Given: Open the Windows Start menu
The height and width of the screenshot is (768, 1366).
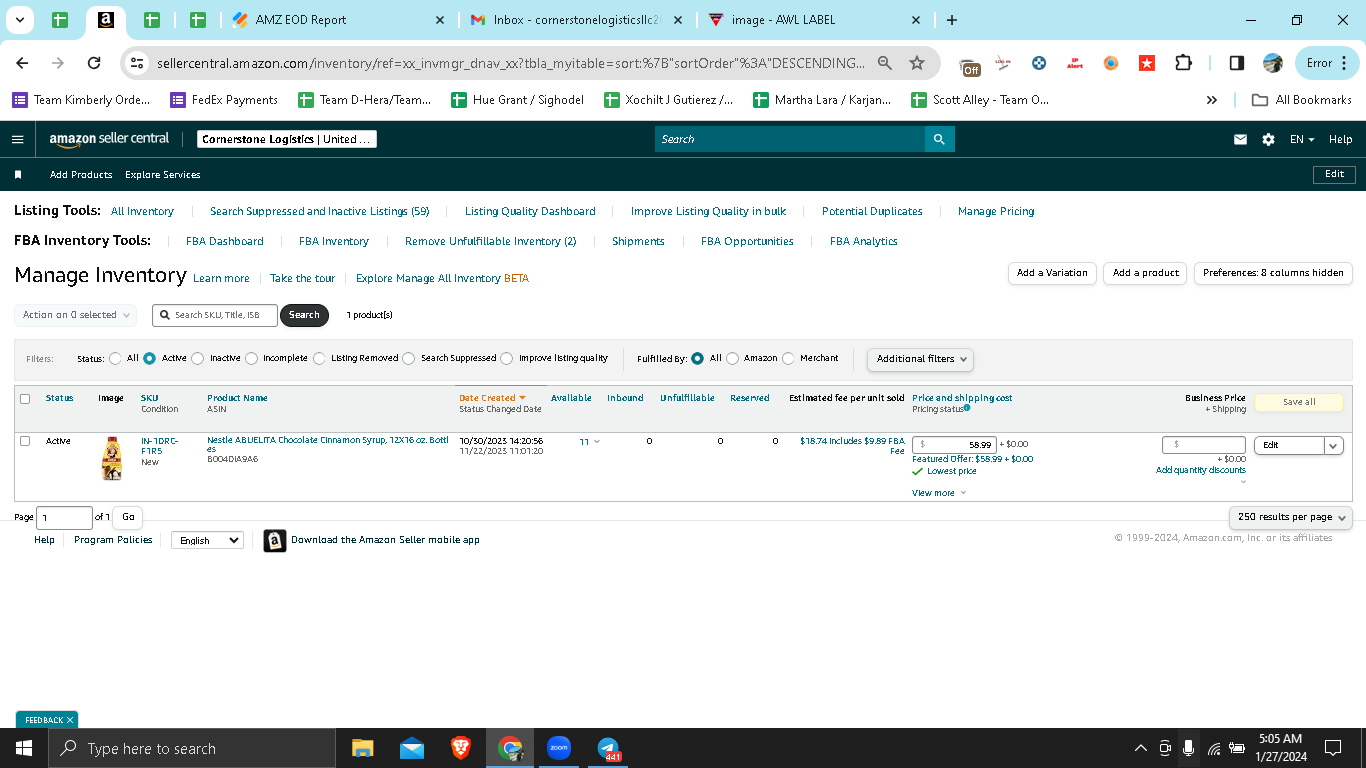Looking at the screenshot, I should coord(23,748).
